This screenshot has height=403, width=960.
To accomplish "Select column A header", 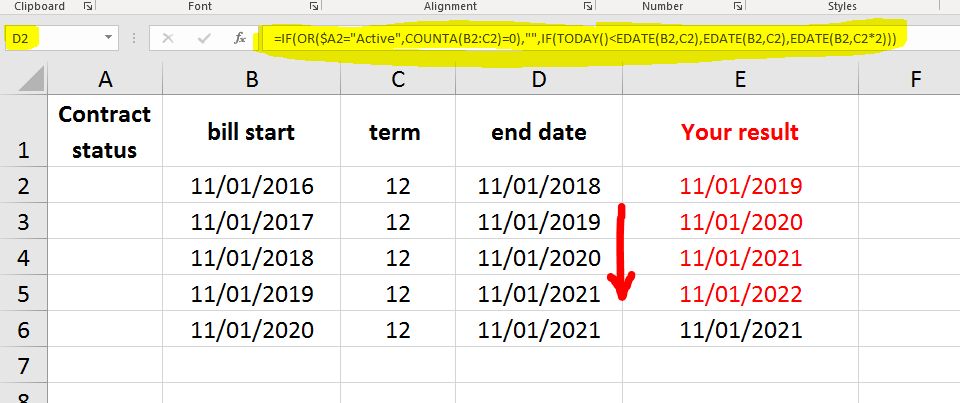I will click(x=105, y=80).
